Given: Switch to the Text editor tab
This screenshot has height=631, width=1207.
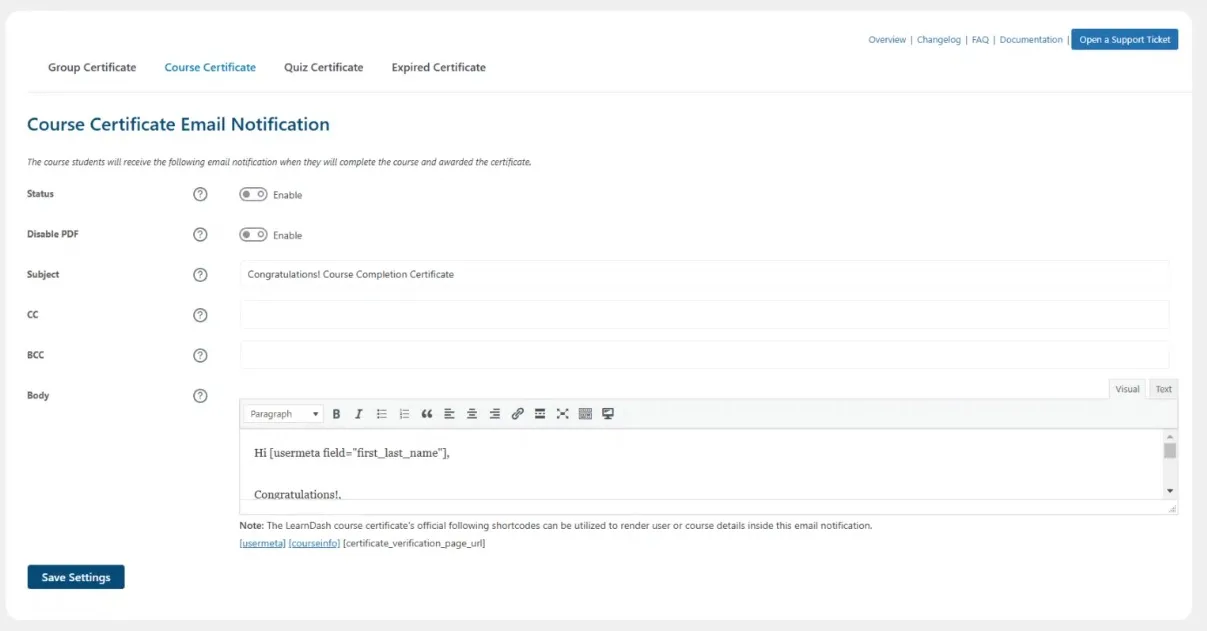Looking at the screenshot, I should click(x=1162, y=389).
